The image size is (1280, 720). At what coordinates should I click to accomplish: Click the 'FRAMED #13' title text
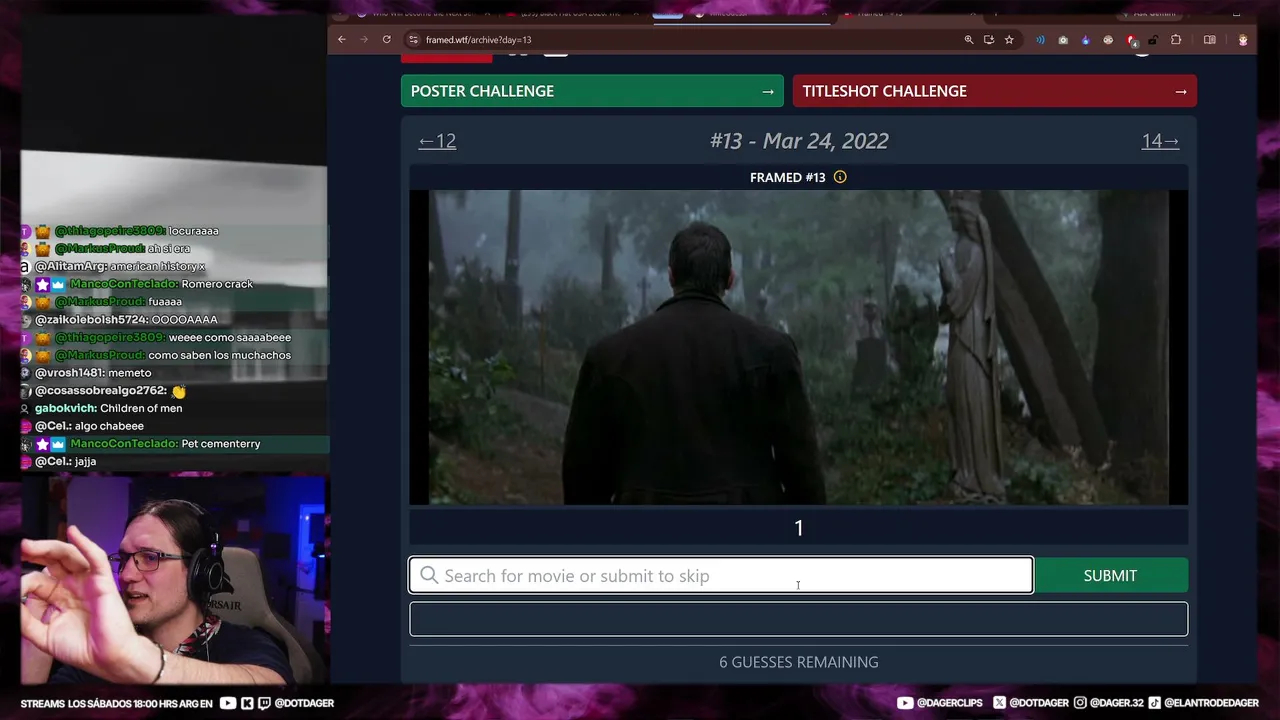point(788,177)
